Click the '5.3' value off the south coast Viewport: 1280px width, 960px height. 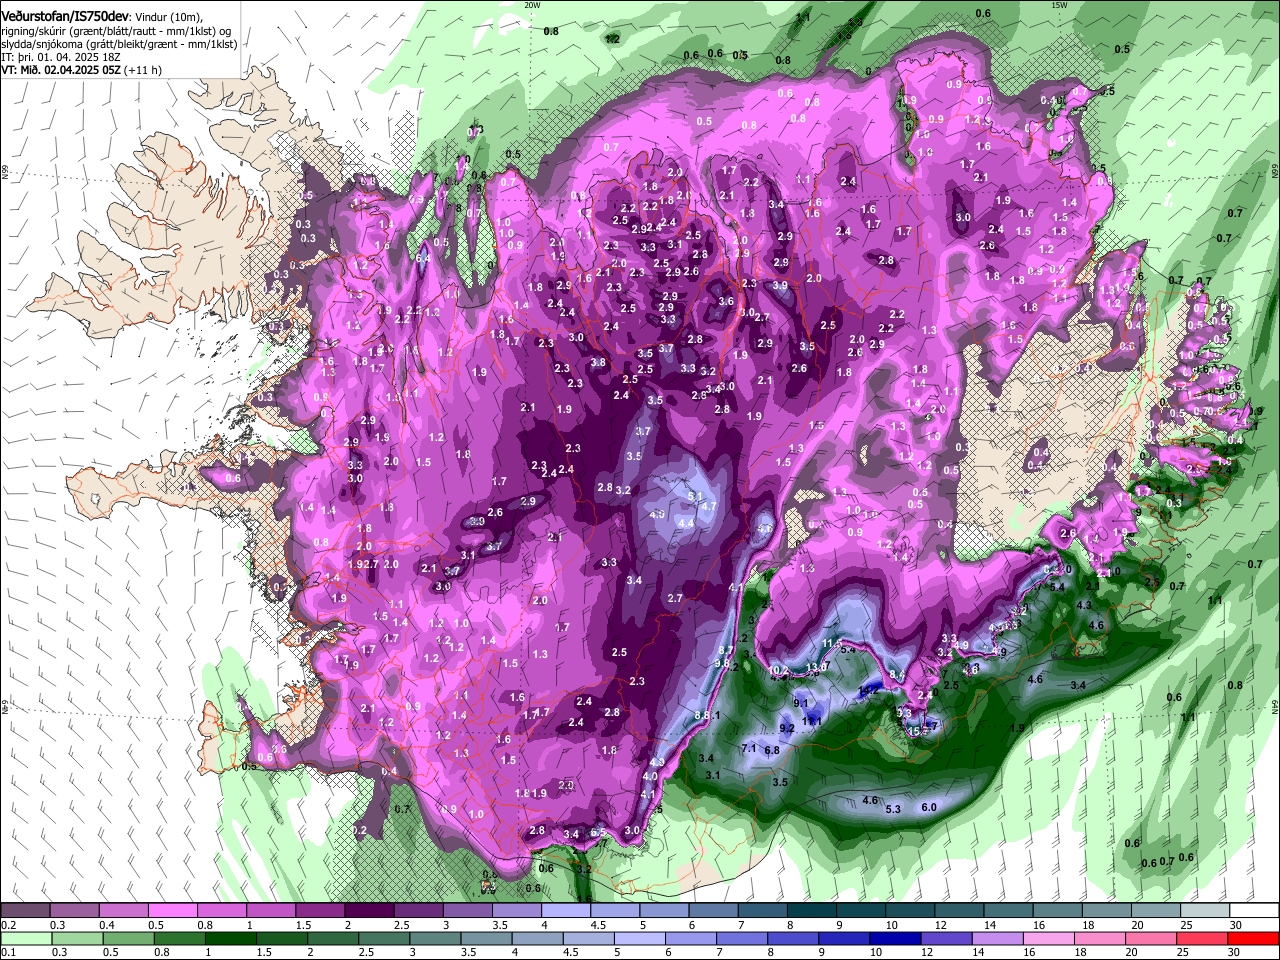click(893, 809)
